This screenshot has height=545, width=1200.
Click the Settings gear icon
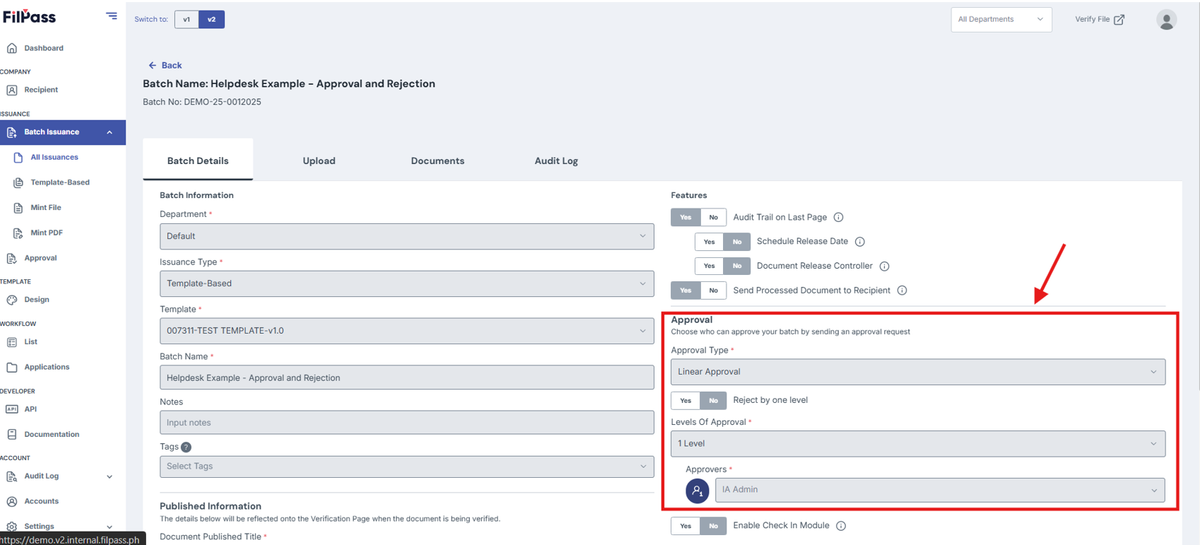[12, 526]
